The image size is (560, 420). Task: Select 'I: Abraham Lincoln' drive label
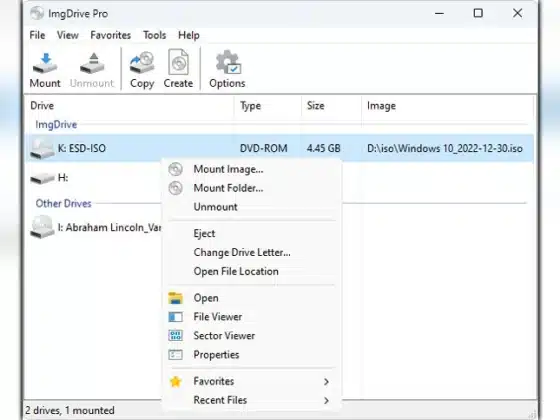tap(109, 228)
